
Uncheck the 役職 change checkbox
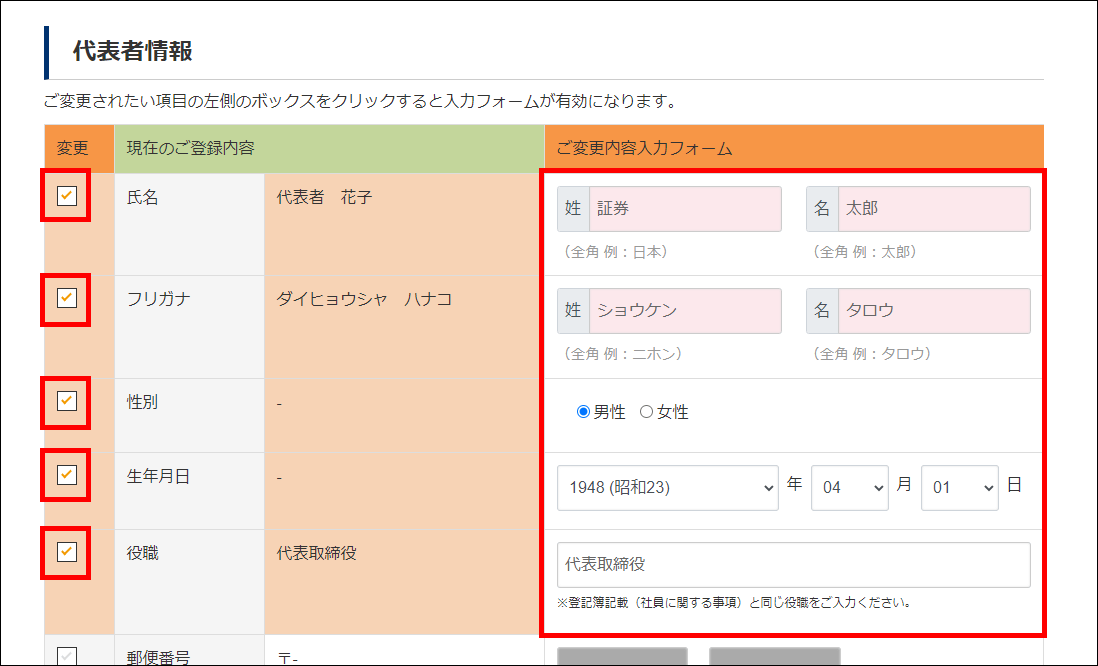pyautogui.click(x=67, y=551)
